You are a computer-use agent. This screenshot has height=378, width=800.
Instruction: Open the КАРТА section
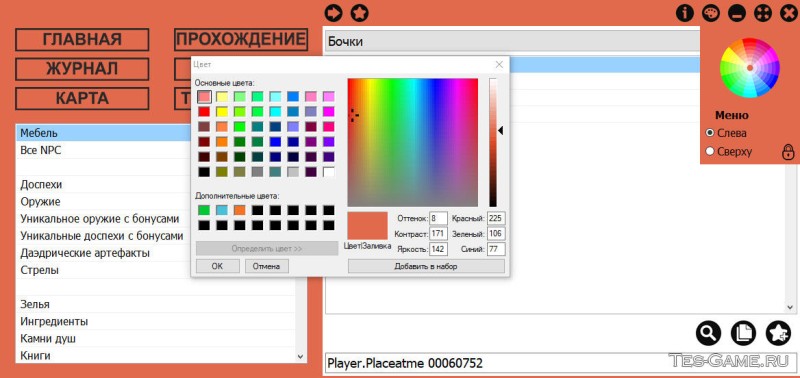pos(82,98)
